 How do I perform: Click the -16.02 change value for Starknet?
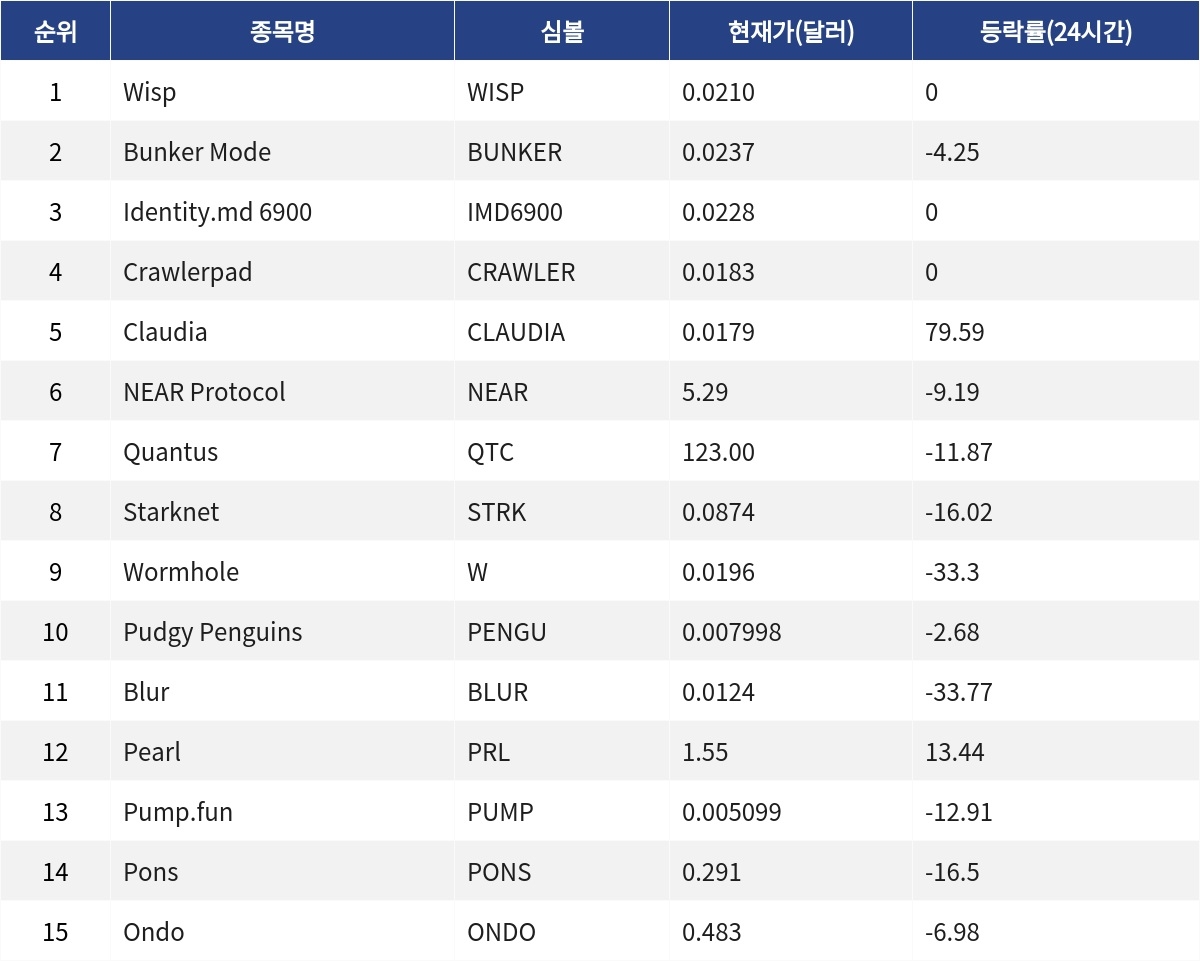(959, 512)
